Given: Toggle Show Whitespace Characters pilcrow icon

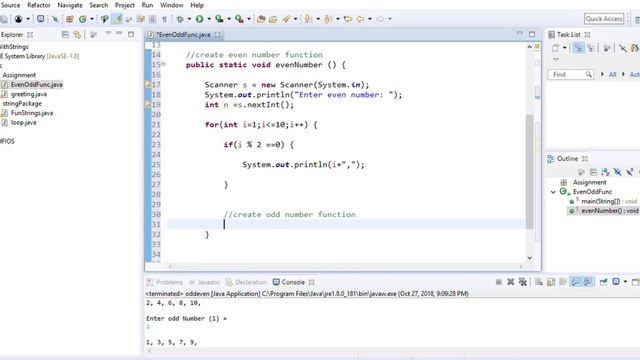Looking at the screenshot, I should pyautogui.click(x=164, y=19).
